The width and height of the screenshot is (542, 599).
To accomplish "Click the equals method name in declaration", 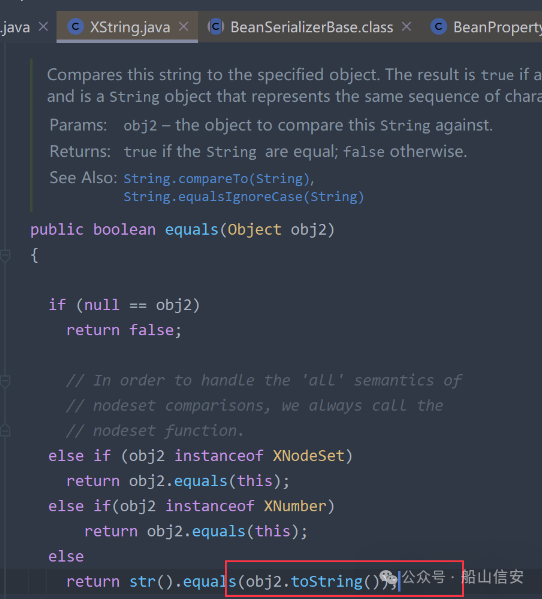I will click(x=191, y=230).
